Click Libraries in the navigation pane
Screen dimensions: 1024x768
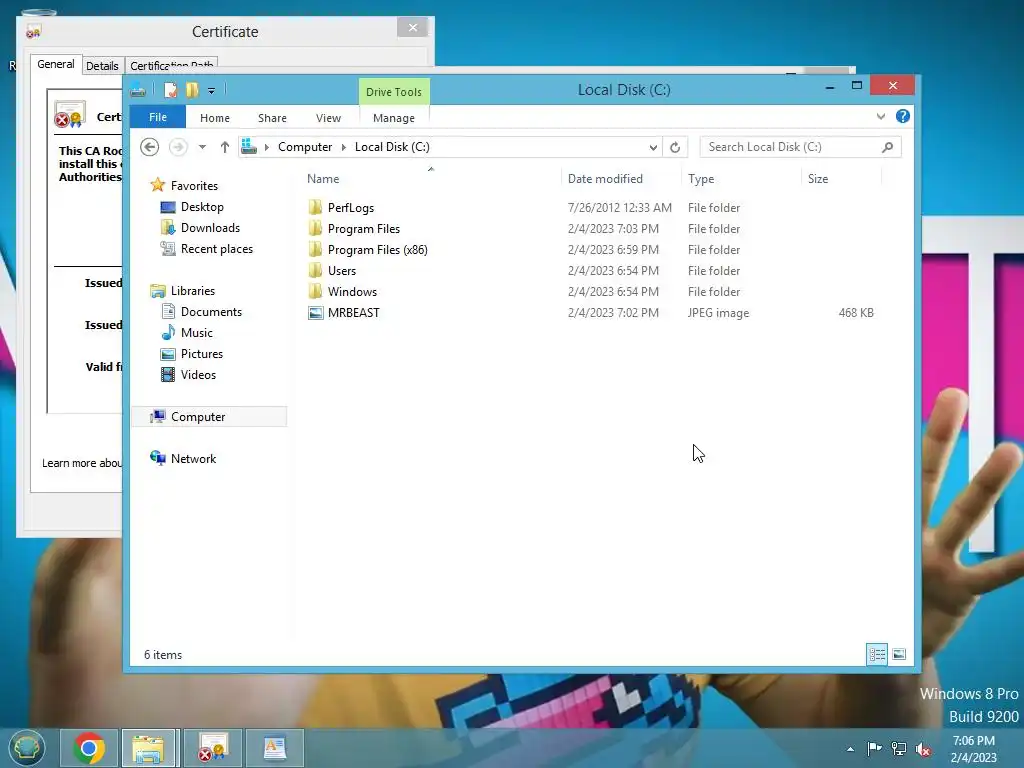(x=193, y=291)
